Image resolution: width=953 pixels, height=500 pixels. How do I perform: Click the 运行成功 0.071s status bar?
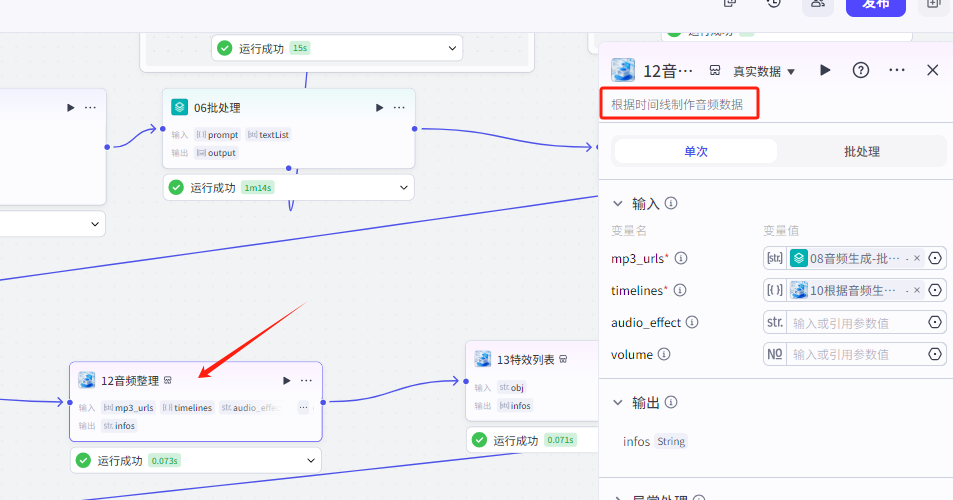click(533, 440)
